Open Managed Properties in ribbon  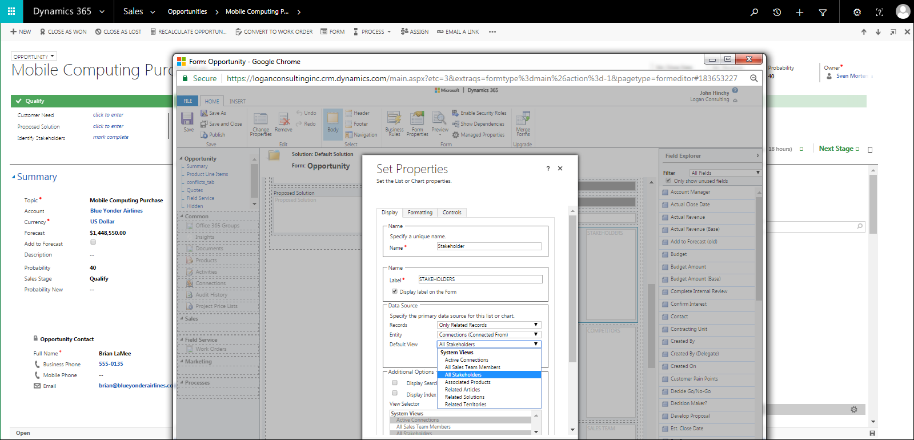click(x=478, y=135)
